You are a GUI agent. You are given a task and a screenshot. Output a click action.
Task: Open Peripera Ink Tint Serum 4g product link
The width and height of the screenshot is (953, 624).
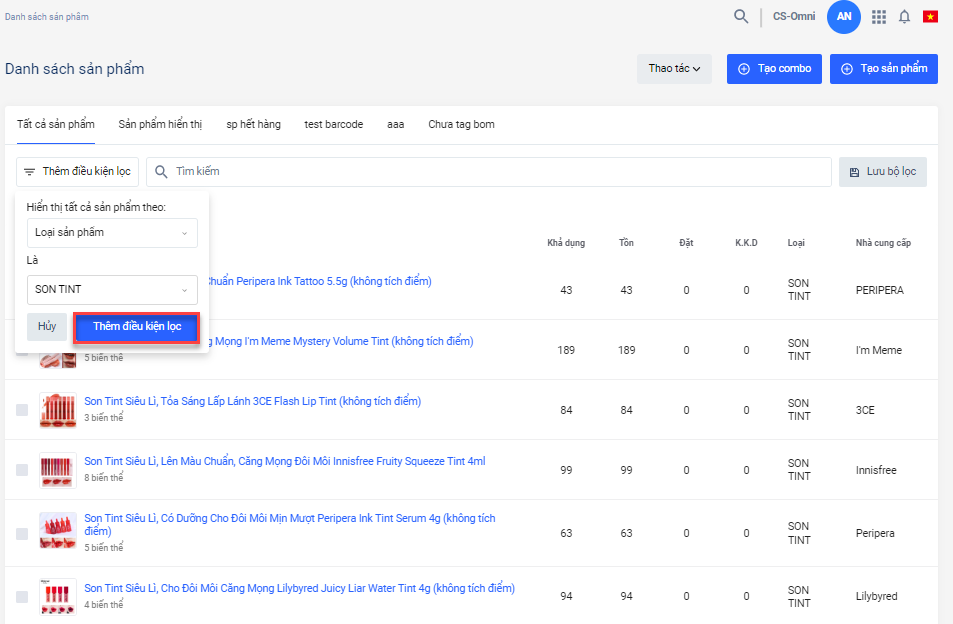289,519
